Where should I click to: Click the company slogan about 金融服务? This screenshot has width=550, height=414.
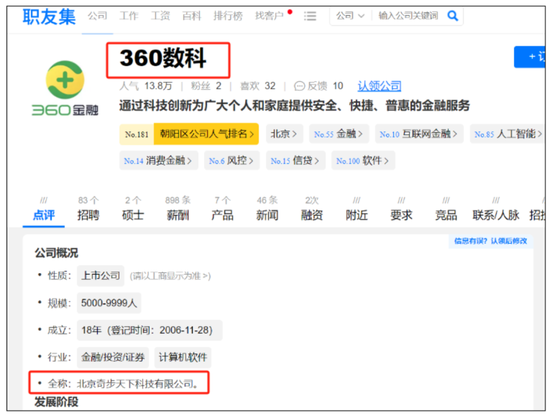[294, 106]
